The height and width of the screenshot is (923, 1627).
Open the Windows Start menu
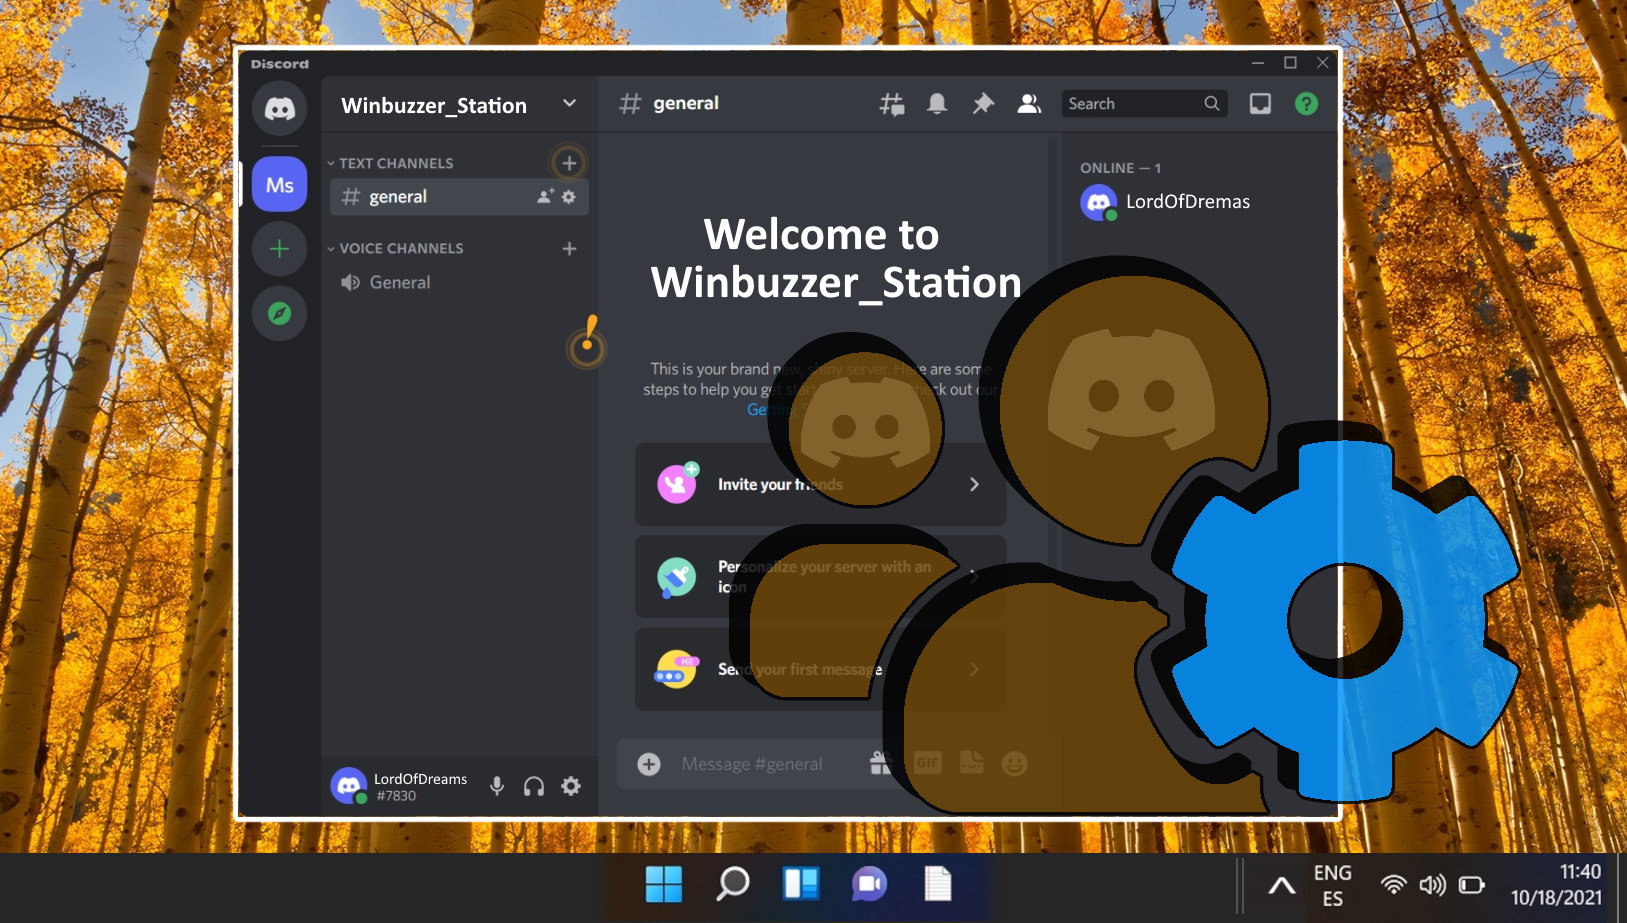coord(664,884)
